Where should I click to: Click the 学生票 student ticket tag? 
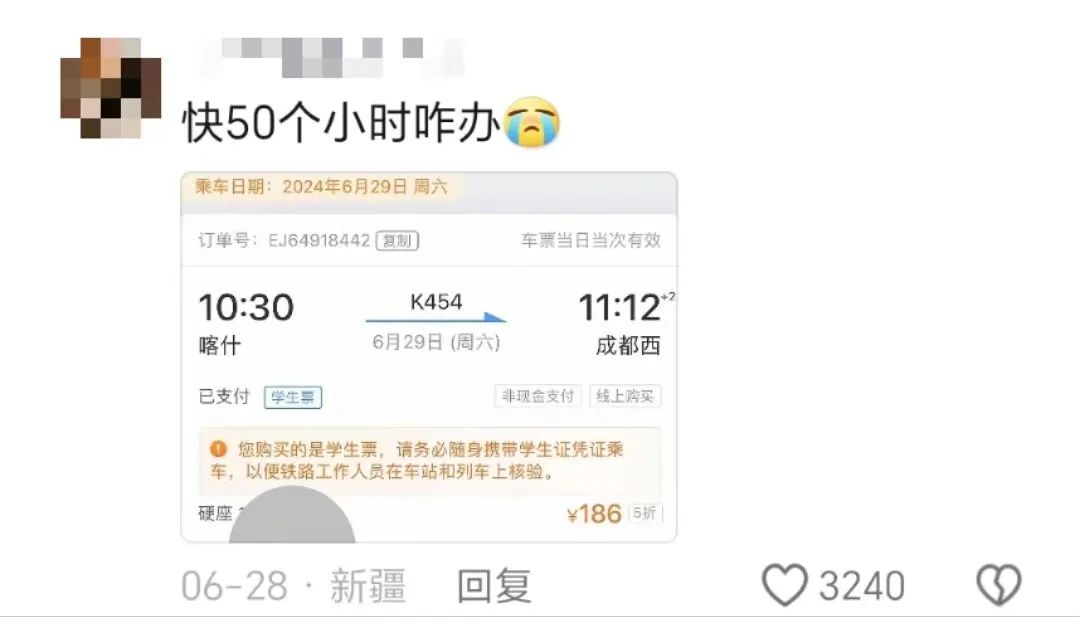(293, 397)
